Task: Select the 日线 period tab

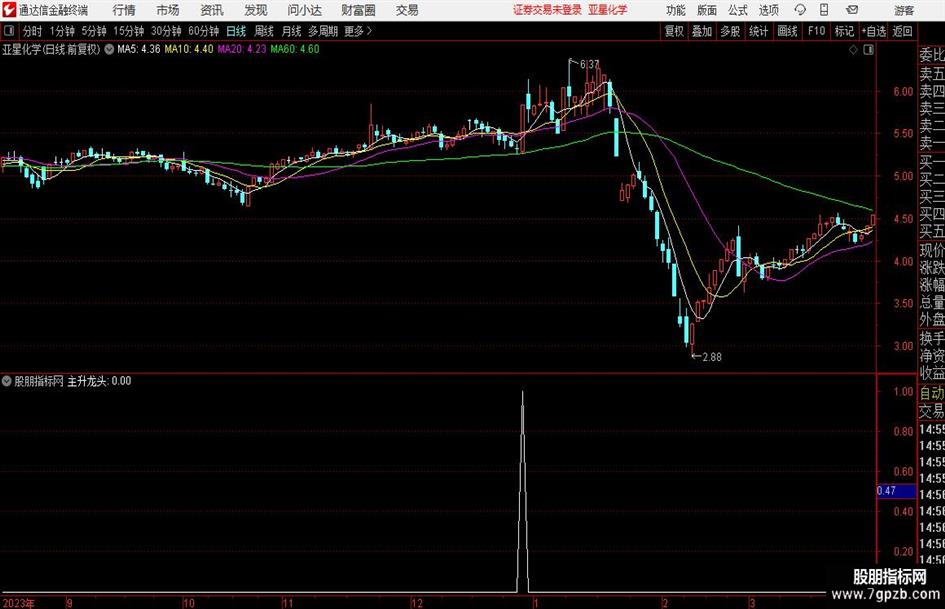Action: click(236, 31)
